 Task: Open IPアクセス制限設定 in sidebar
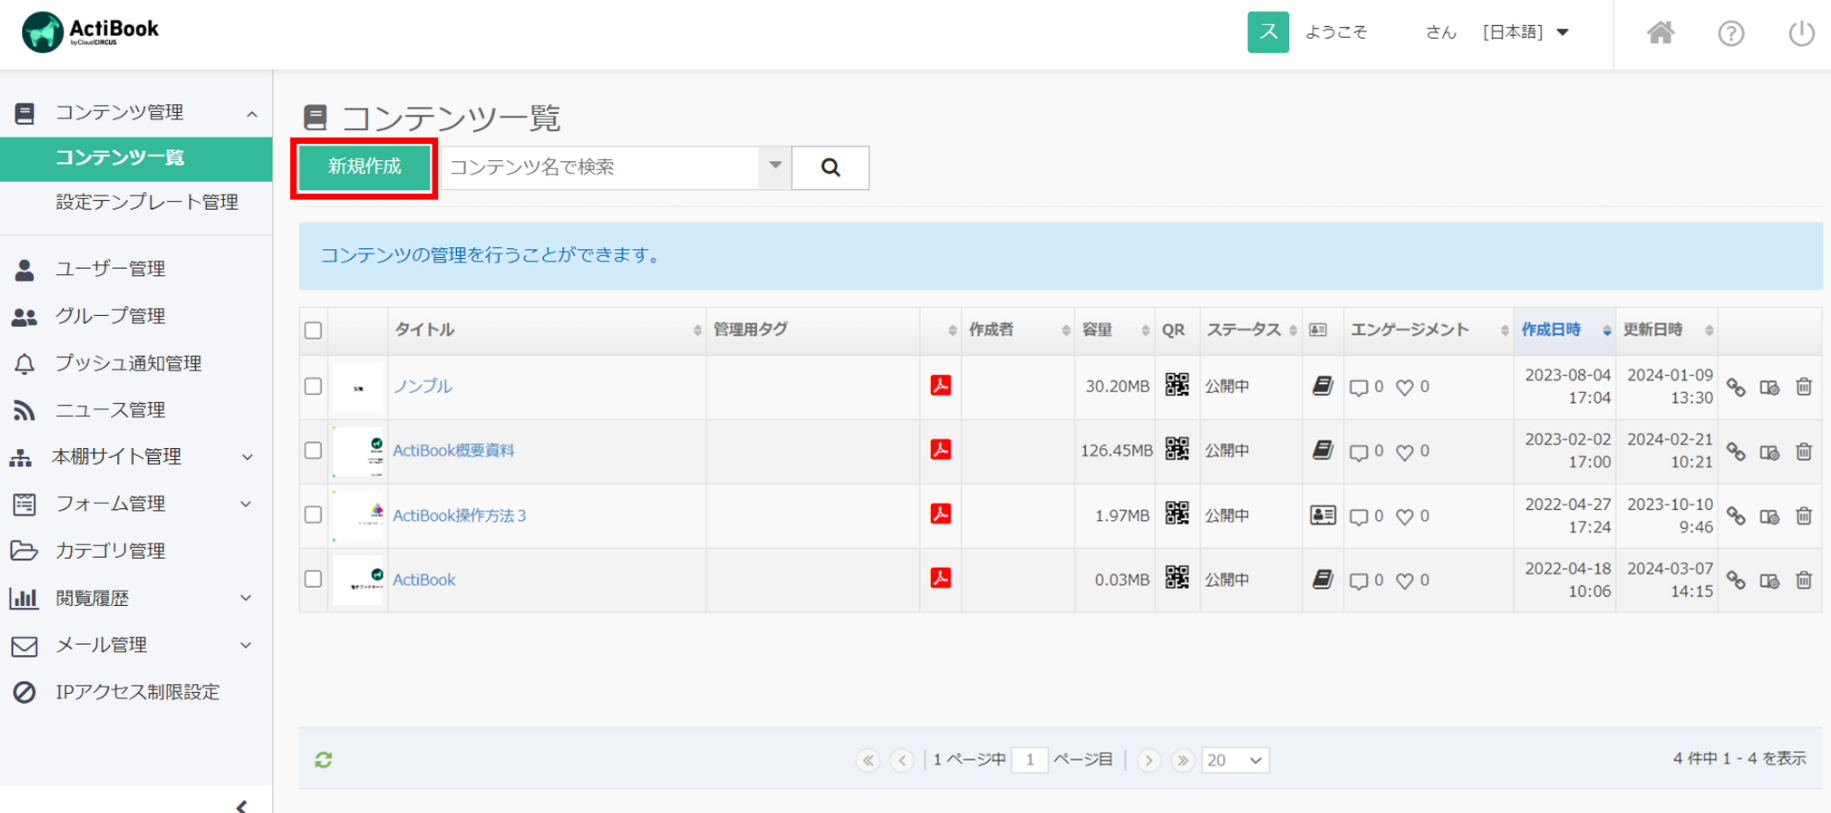[136, 692]
